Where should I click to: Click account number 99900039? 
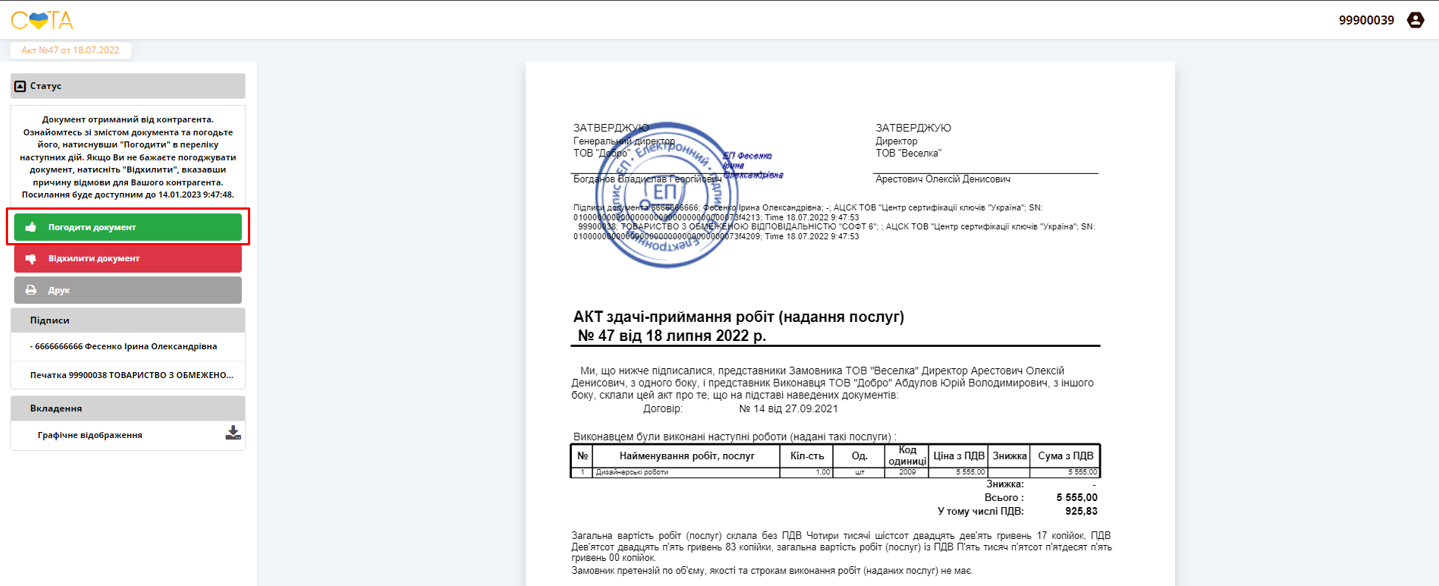(1366, 20)
